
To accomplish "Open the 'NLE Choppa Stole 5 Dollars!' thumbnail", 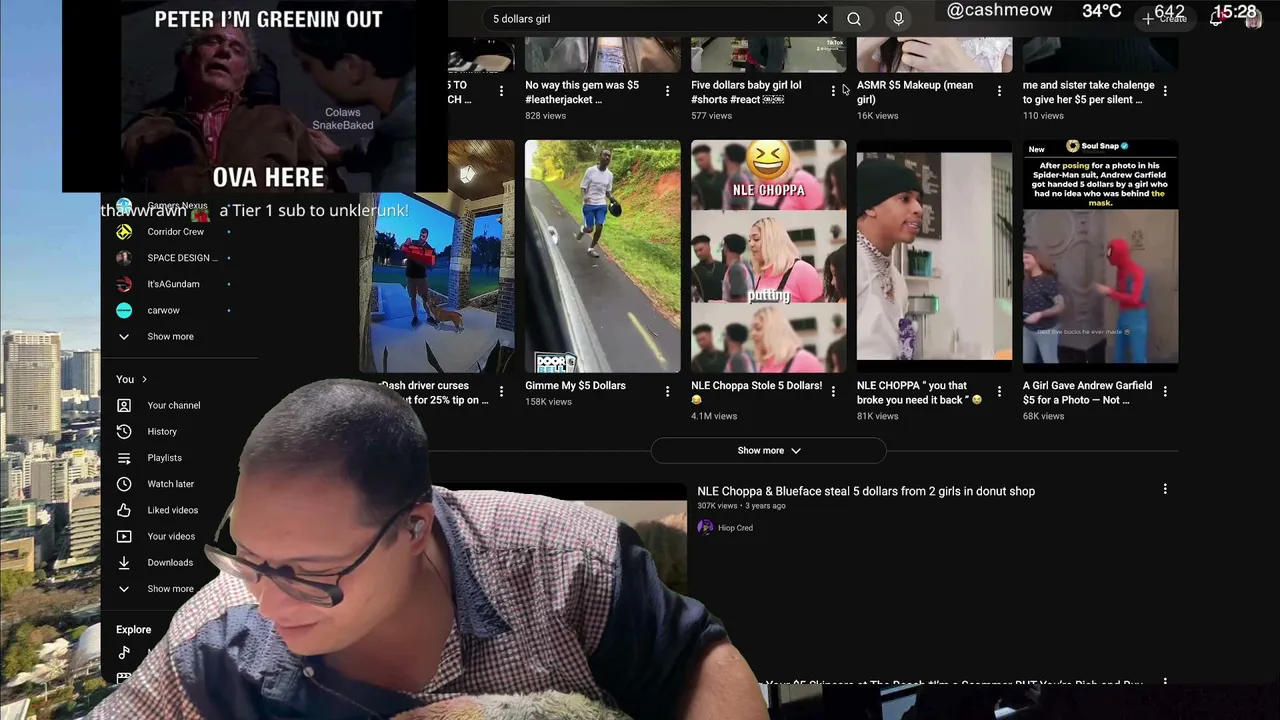I will tap(768, 256).
